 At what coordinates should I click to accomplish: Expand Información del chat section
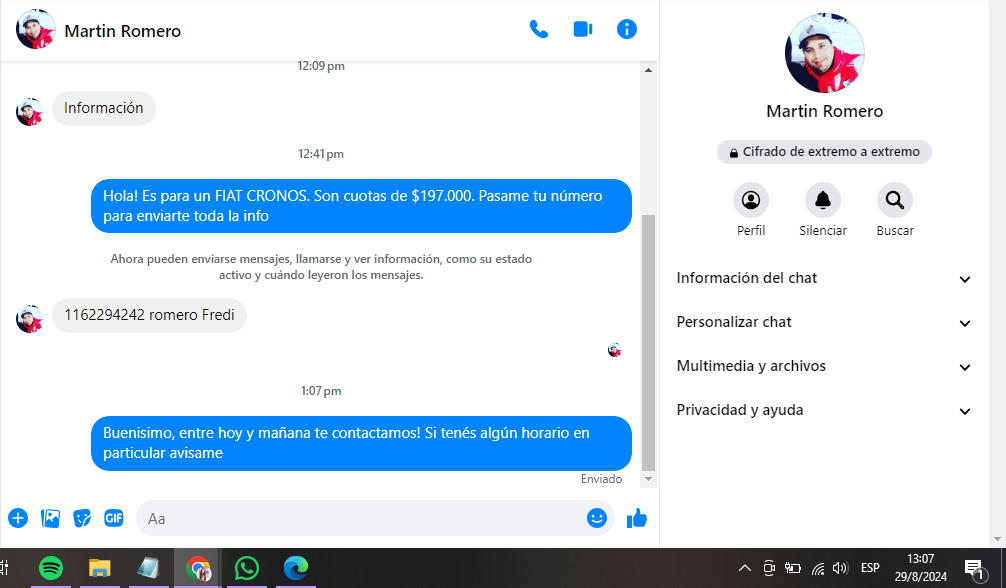824,279
